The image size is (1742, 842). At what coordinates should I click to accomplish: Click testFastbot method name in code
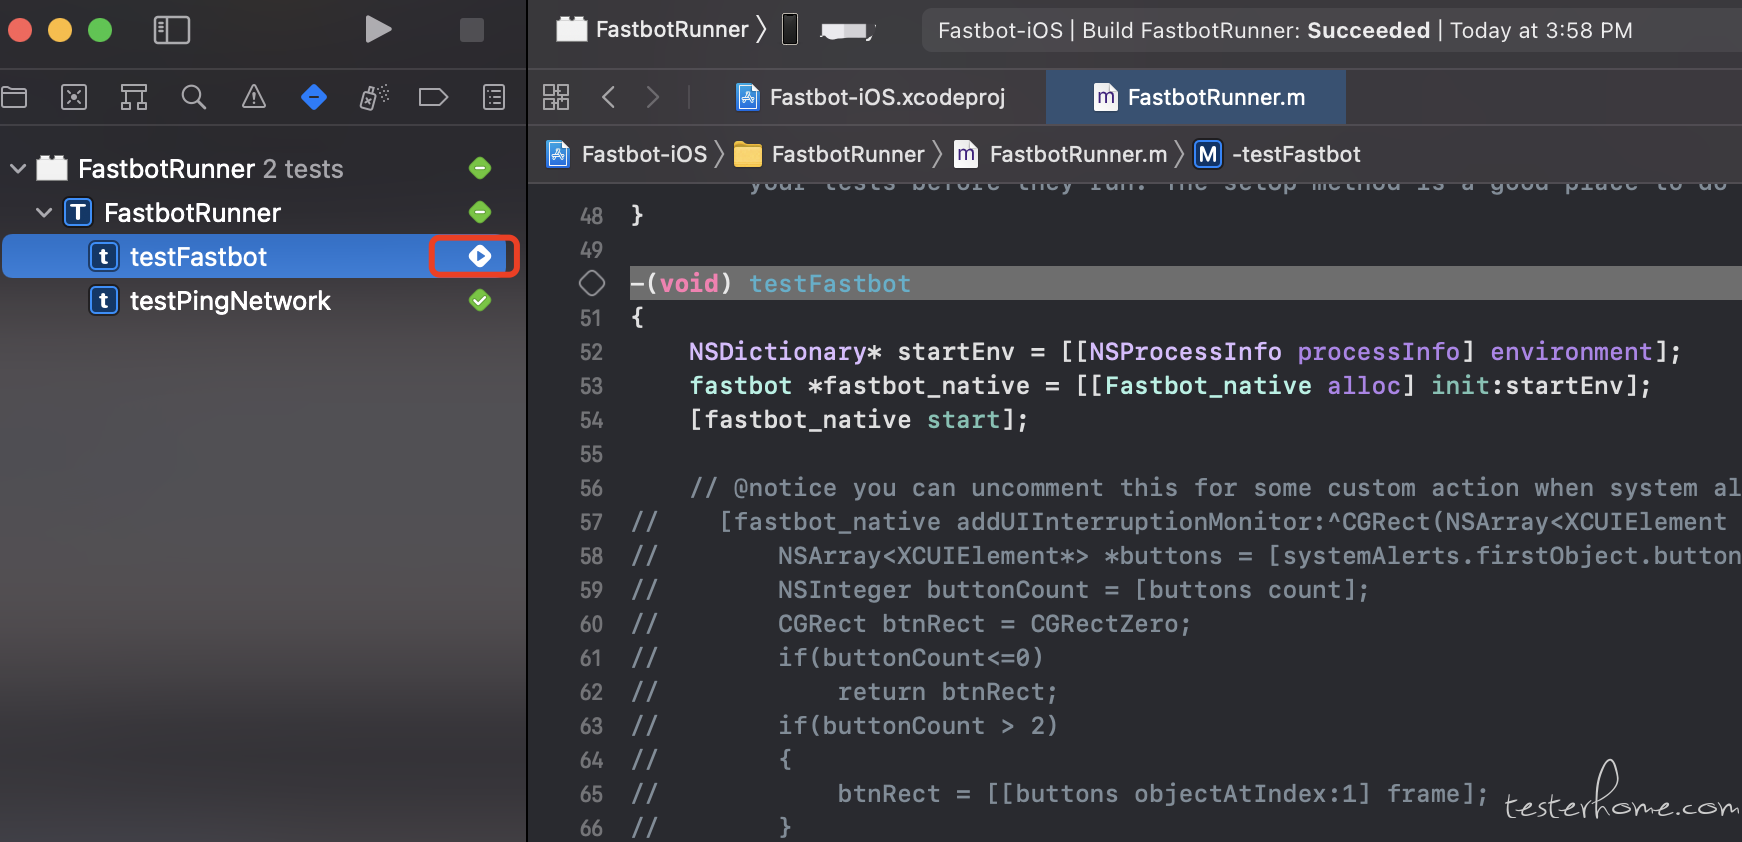coord(830,284)
